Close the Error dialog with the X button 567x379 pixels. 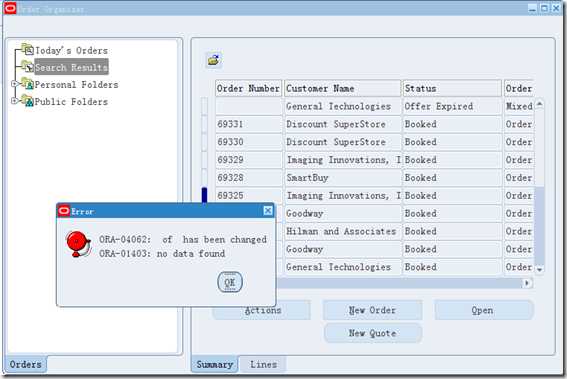point(268,210)
